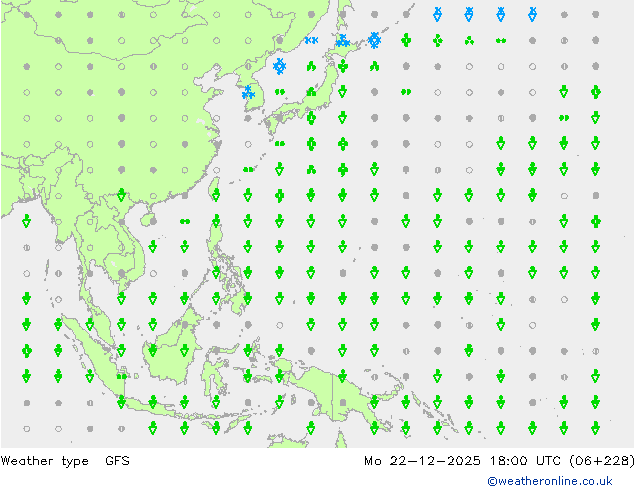Click the green shower symbol over northern Vietnam
634x490 pixels.
121,195
